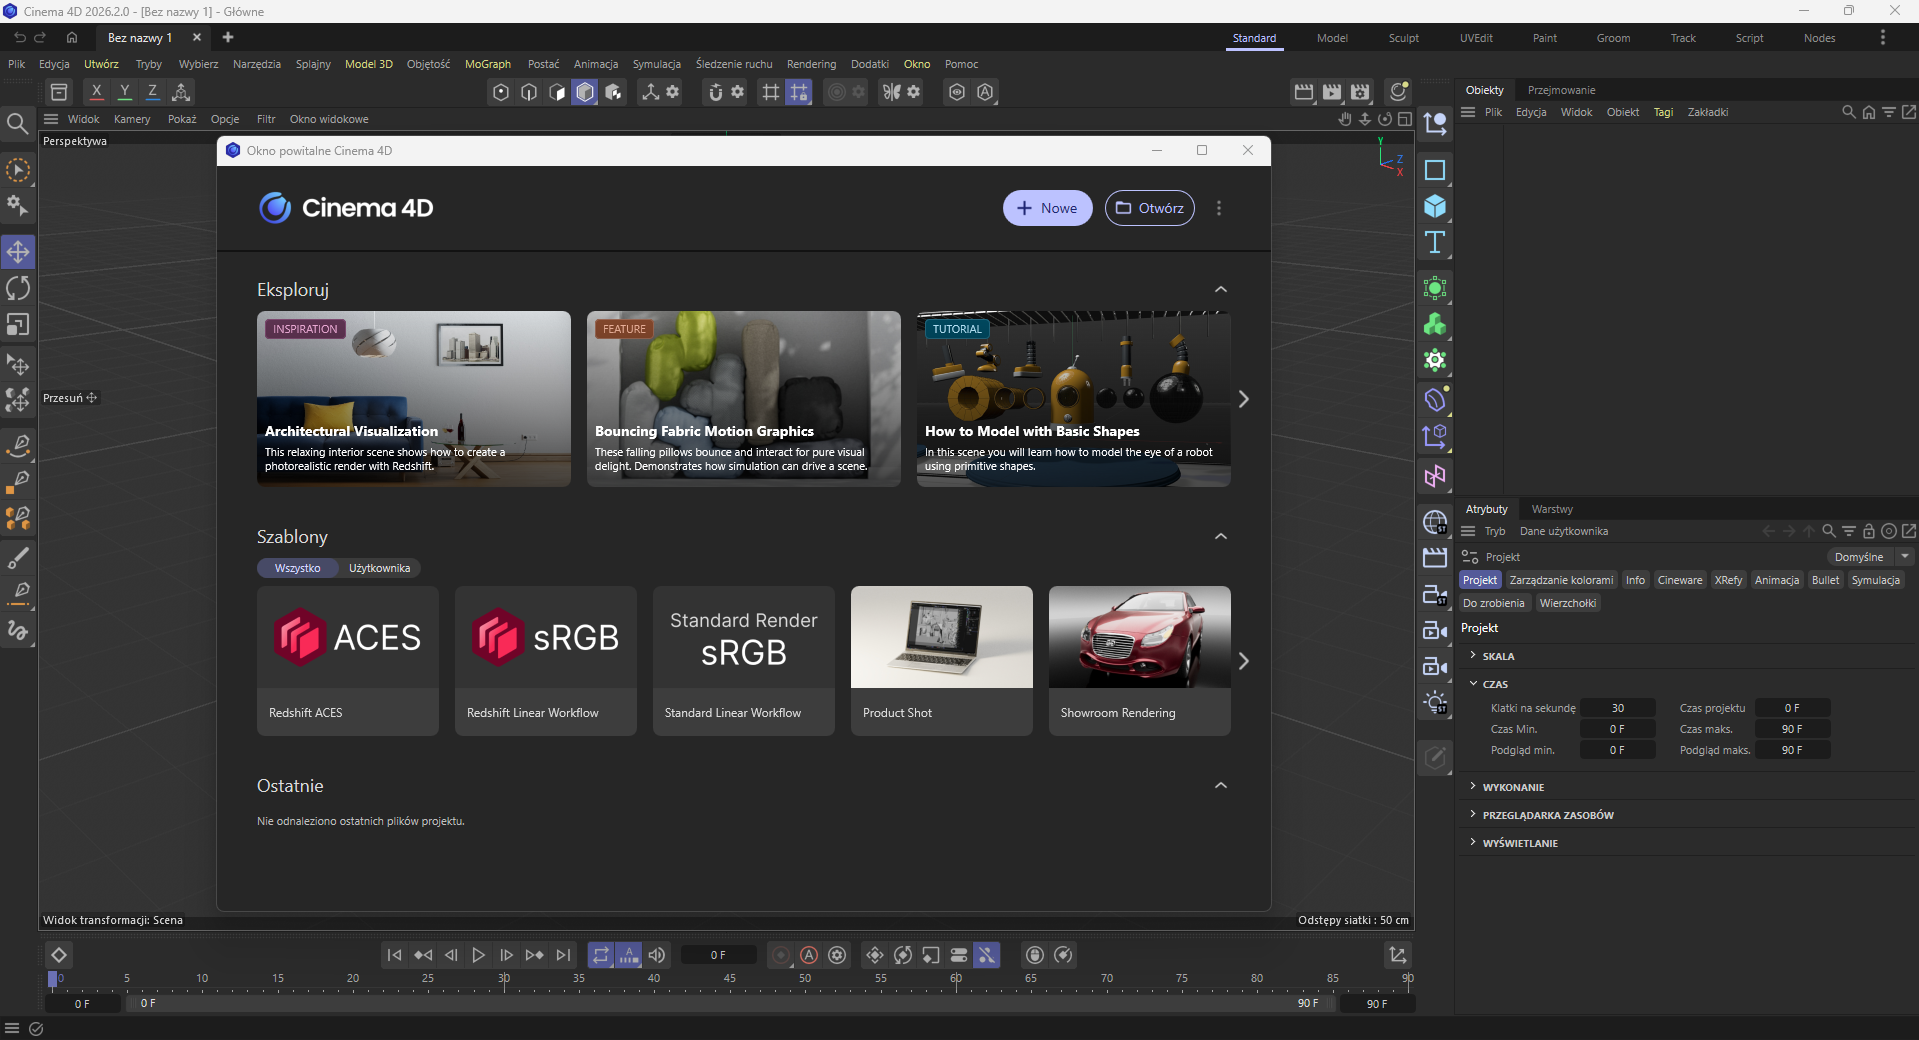Open the coordinate system icon next to Z
This screenshot has height=1040, width=1919.
point(181,92)
